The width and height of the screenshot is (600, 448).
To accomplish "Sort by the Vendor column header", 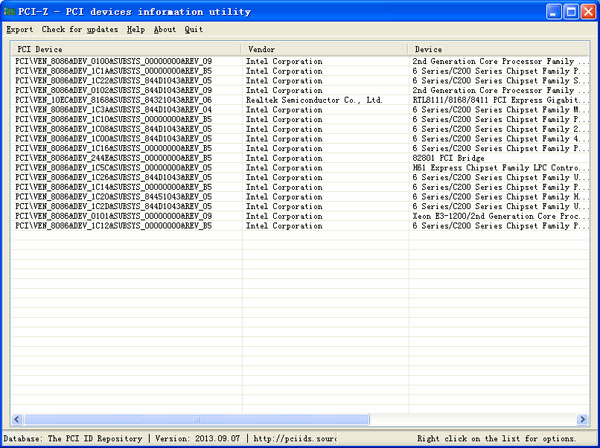I will 324,49.
